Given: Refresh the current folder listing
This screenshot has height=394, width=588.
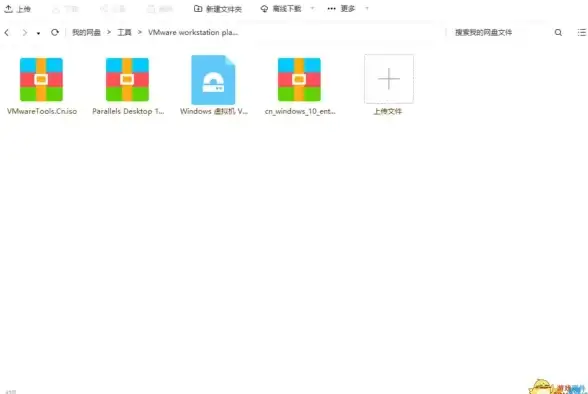Looking at the screenshot, I should 55,32.
